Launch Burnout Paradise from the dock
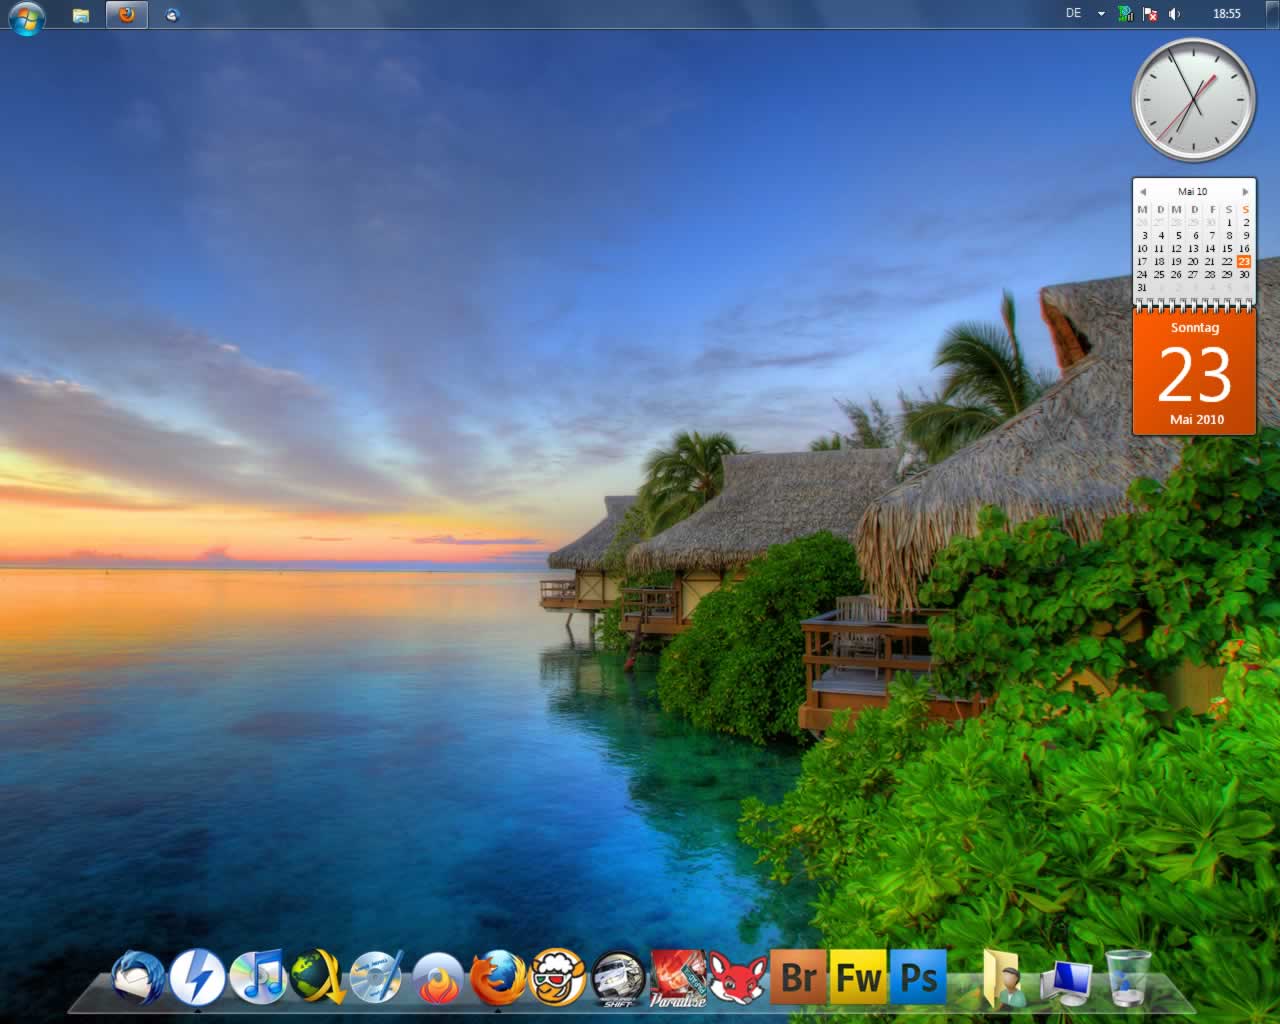This screenshot has width=1280, height=1024. point(678,977)
